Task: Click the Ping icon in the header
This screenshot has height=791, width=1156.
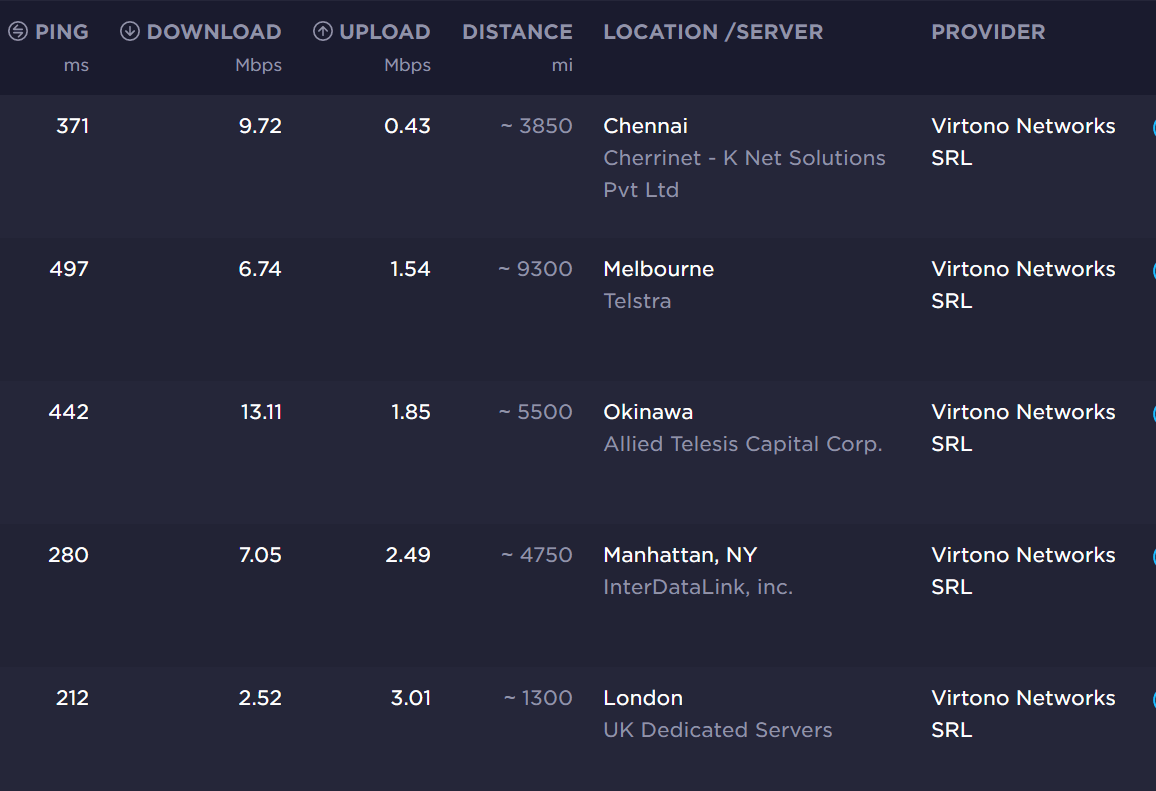Action: tap(18, 31)
